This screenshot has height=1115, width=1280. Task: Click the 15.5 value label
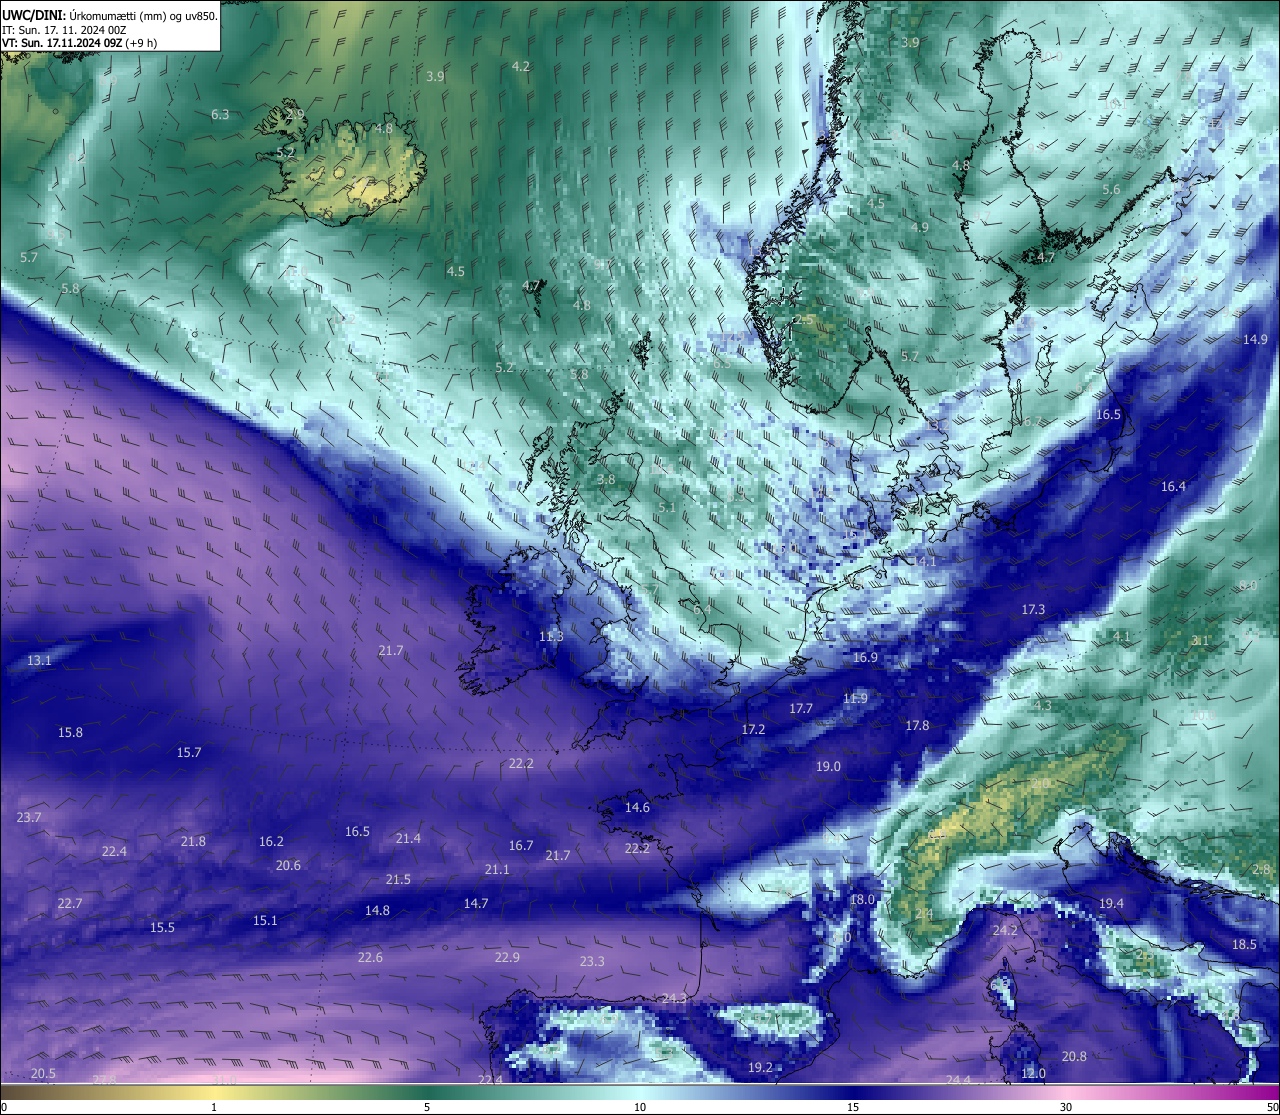tap(162, 928)
